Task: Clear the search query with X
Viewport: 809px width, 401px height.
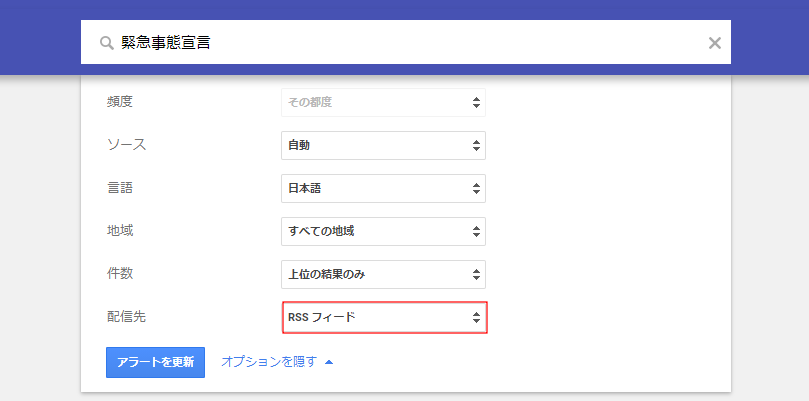Action: [x=715, y=43]
